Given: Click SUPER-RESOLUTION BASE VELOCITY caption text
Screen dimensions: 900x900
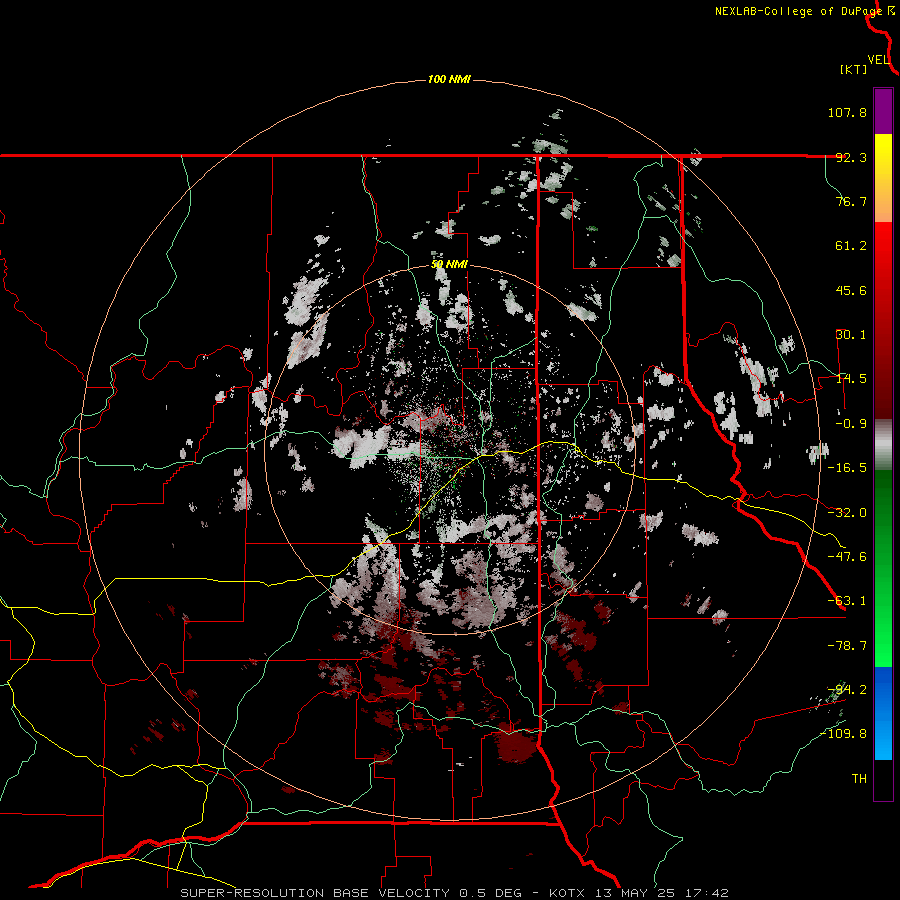Looking at the screenshot, I should [x=317, y=893].
